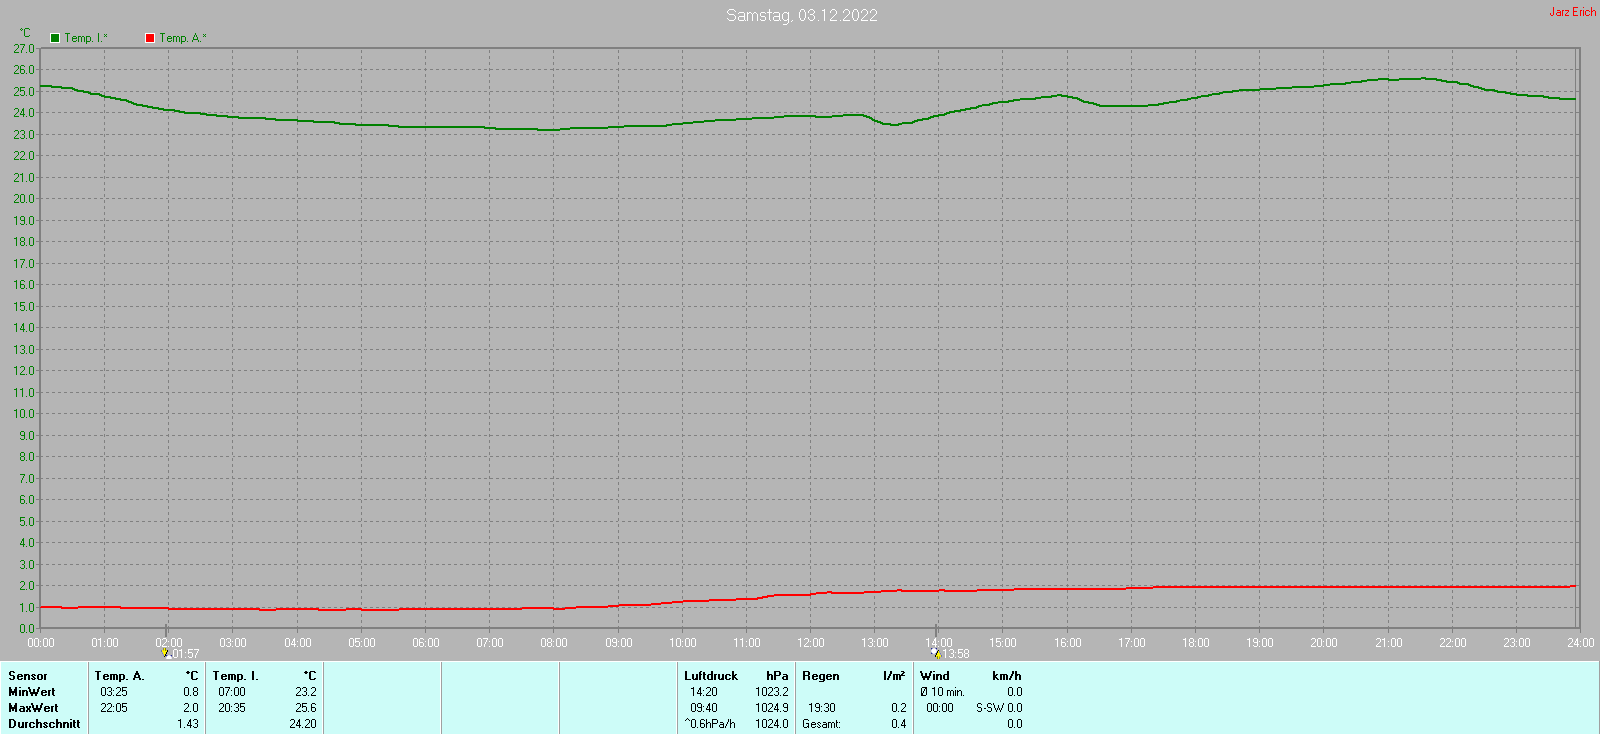This screenshot has height=734, width=1600.
Task: Click the chart title 'Samstag, 03.12.2022'
Action: (802, 15)
